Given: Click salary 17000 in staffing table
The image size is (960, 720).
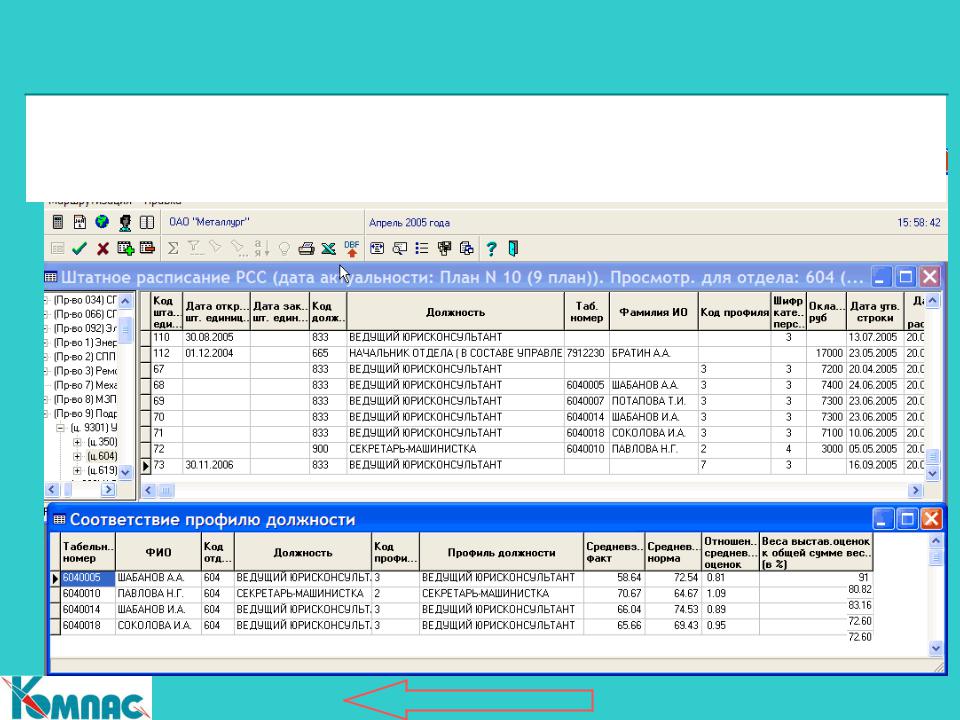Looking at the screenshot, I should (x=826, y=353).
